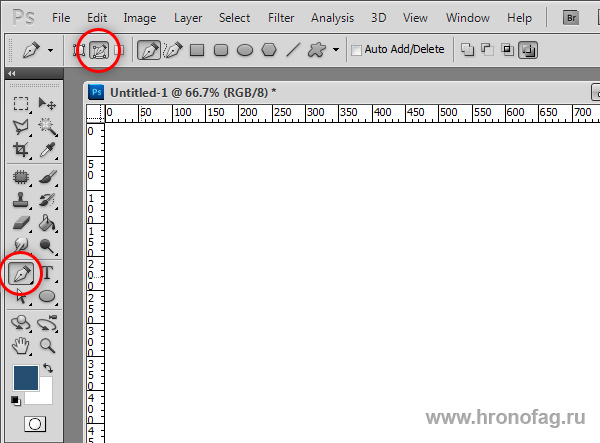
Task: Click the blue foreground color swatch
Action: coord(24,377)
